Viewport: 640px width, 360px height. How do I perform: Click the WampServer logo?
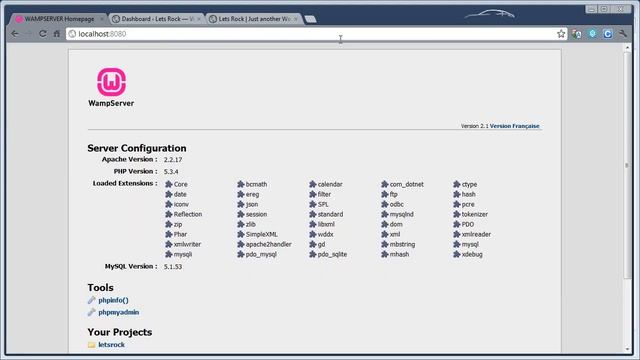(x=111, y=88)
